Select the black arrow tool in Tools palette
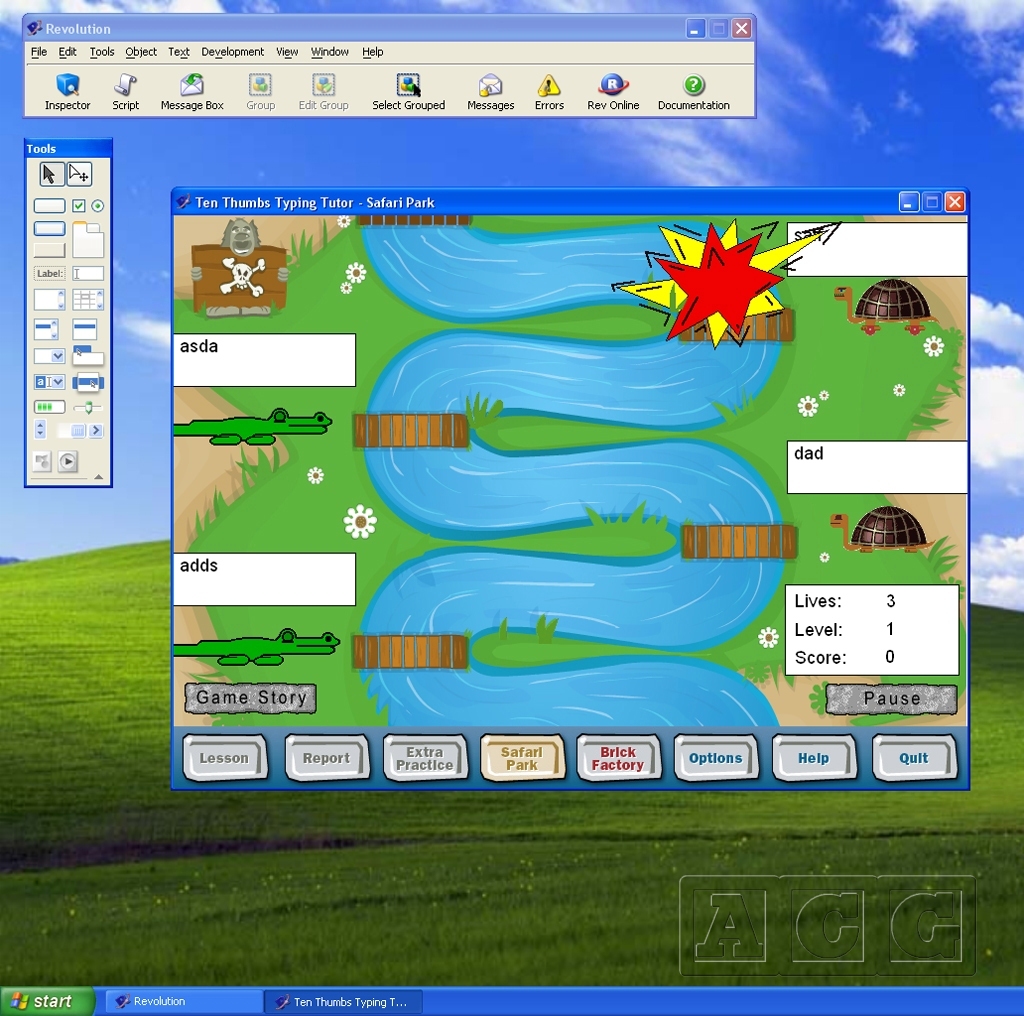 point(50,174)
